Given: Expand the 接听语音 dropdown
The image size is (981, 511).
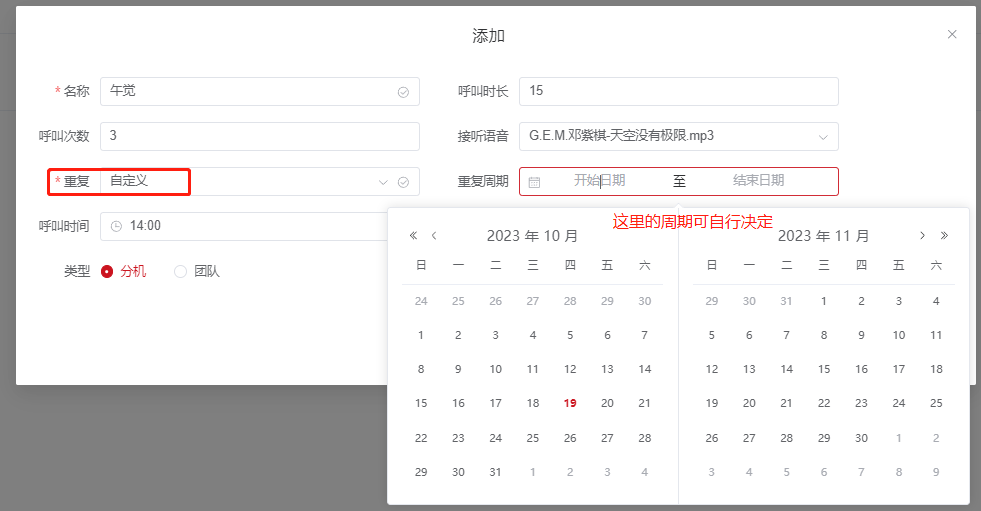Looking at the screenshot, I should click(823, 136).
